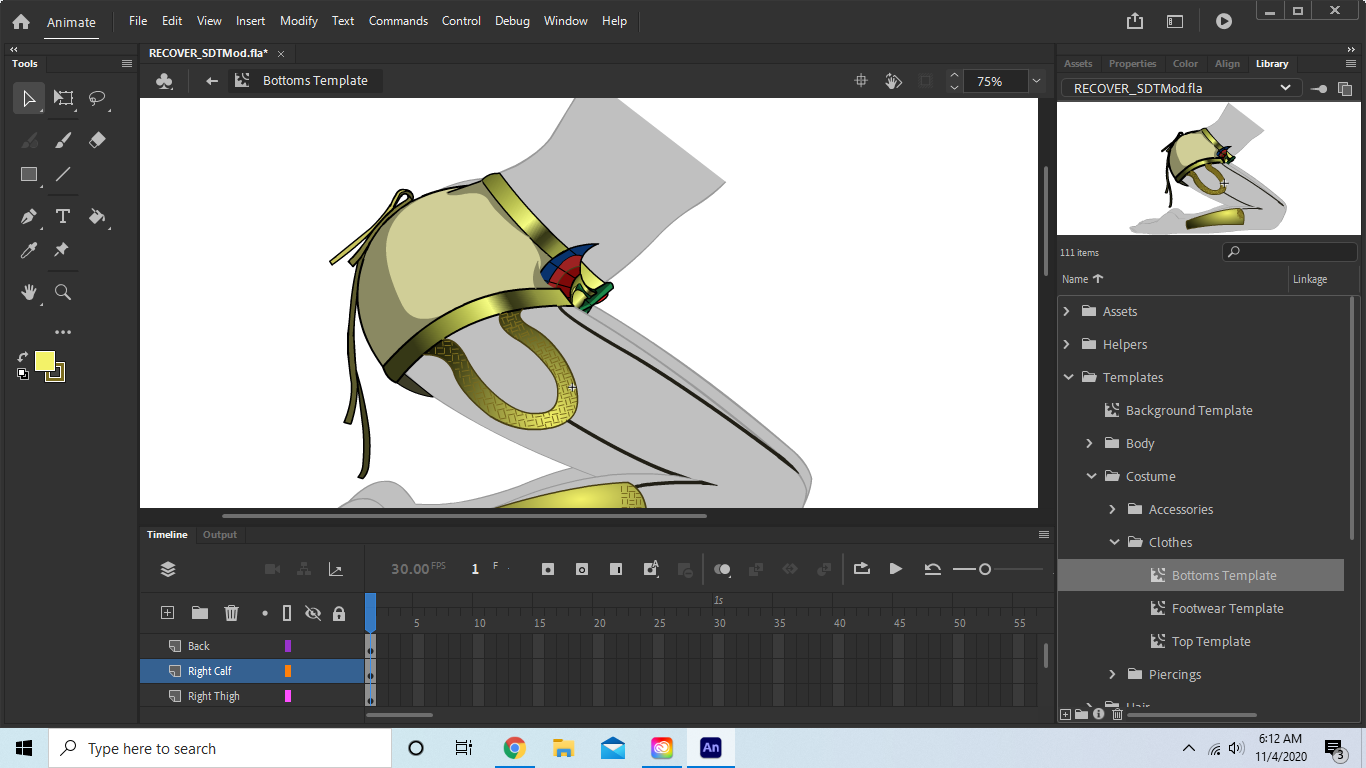Select the Hand tool
Viewport: 1366px width, 768px height.
click(28, 292)
